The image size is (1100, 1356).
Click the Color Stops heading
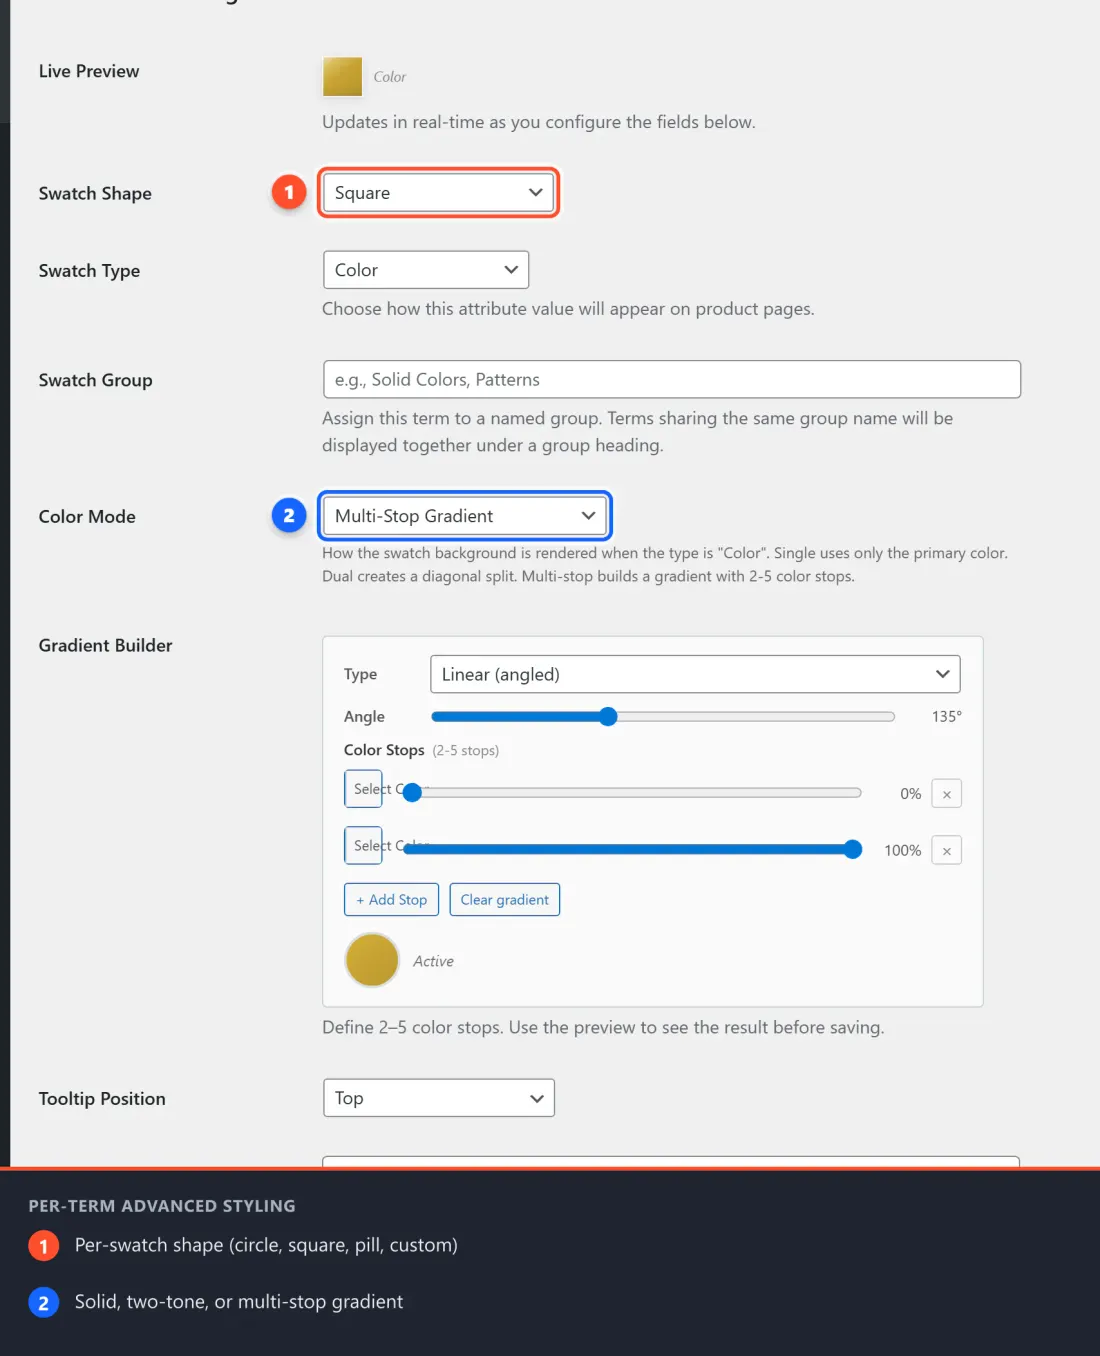pos(384,750)
